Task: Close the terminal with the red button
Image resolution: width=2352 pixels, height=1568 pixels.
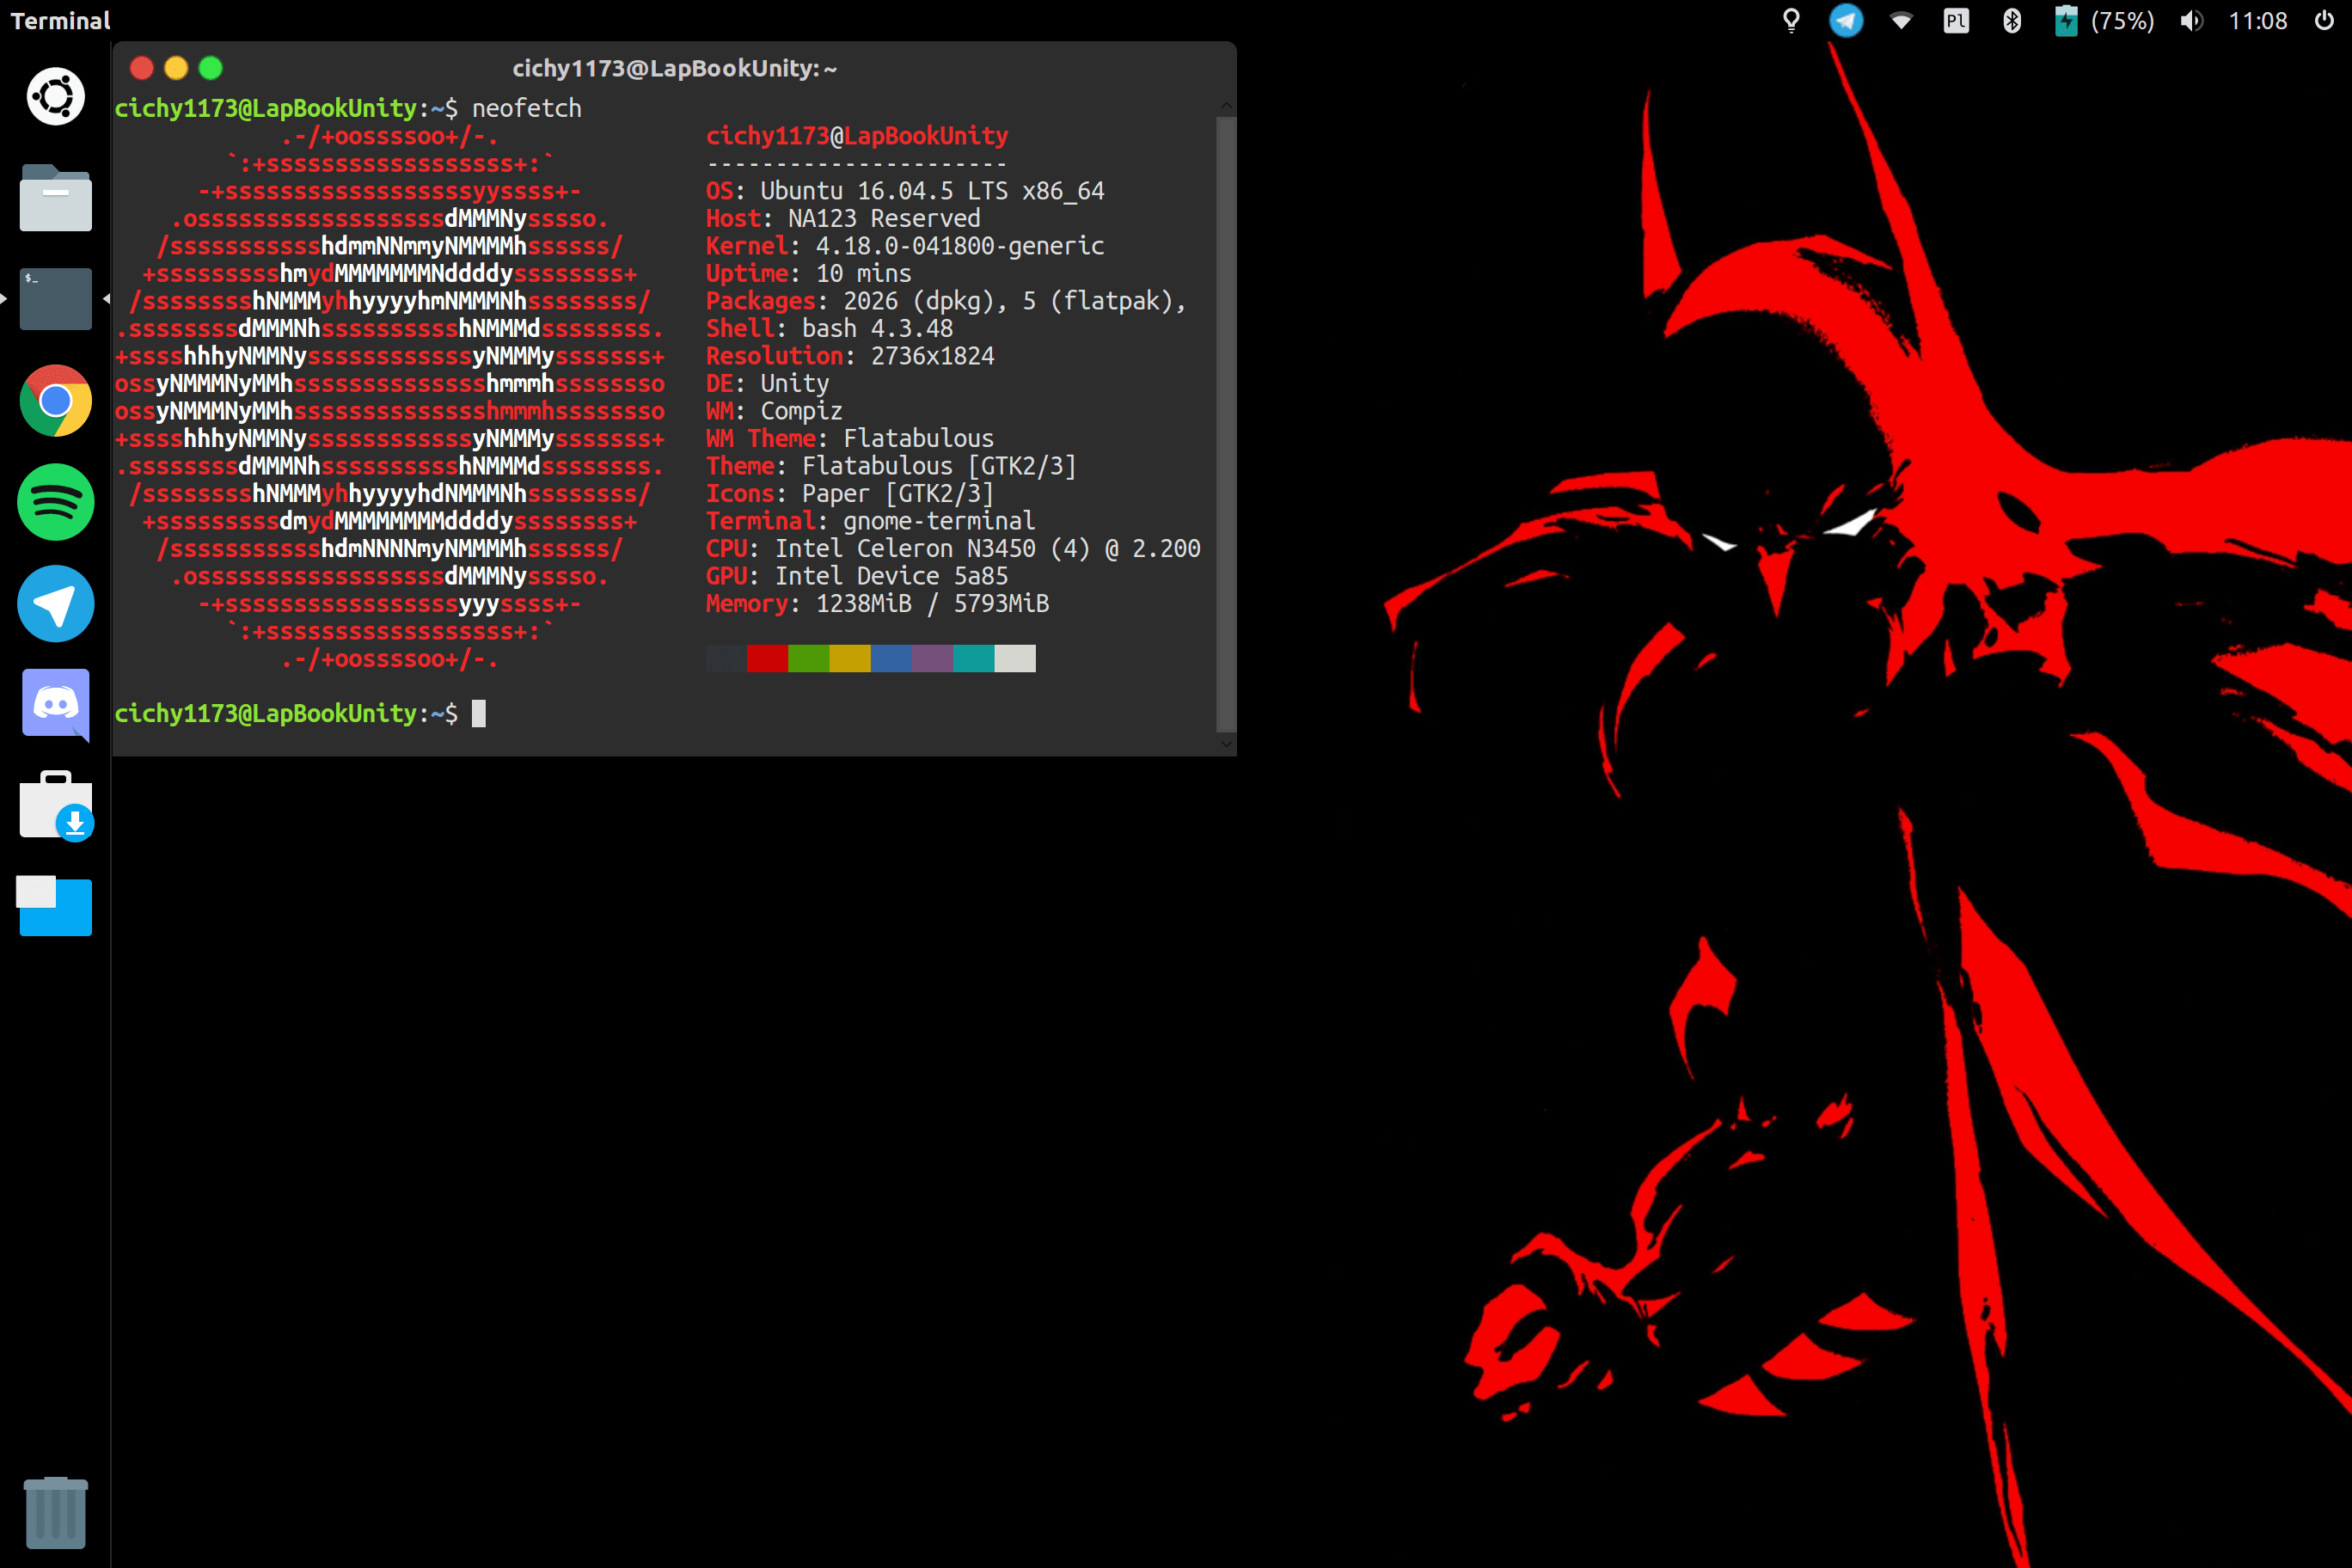Action: pos(142,68)
